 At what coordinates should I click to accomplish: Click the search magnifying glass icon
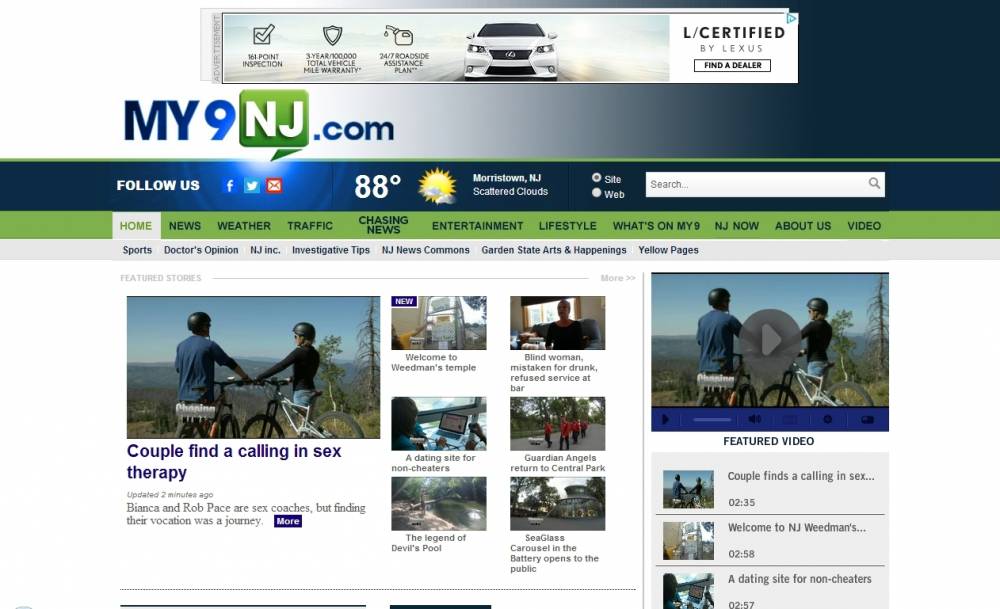coord(874,184)
